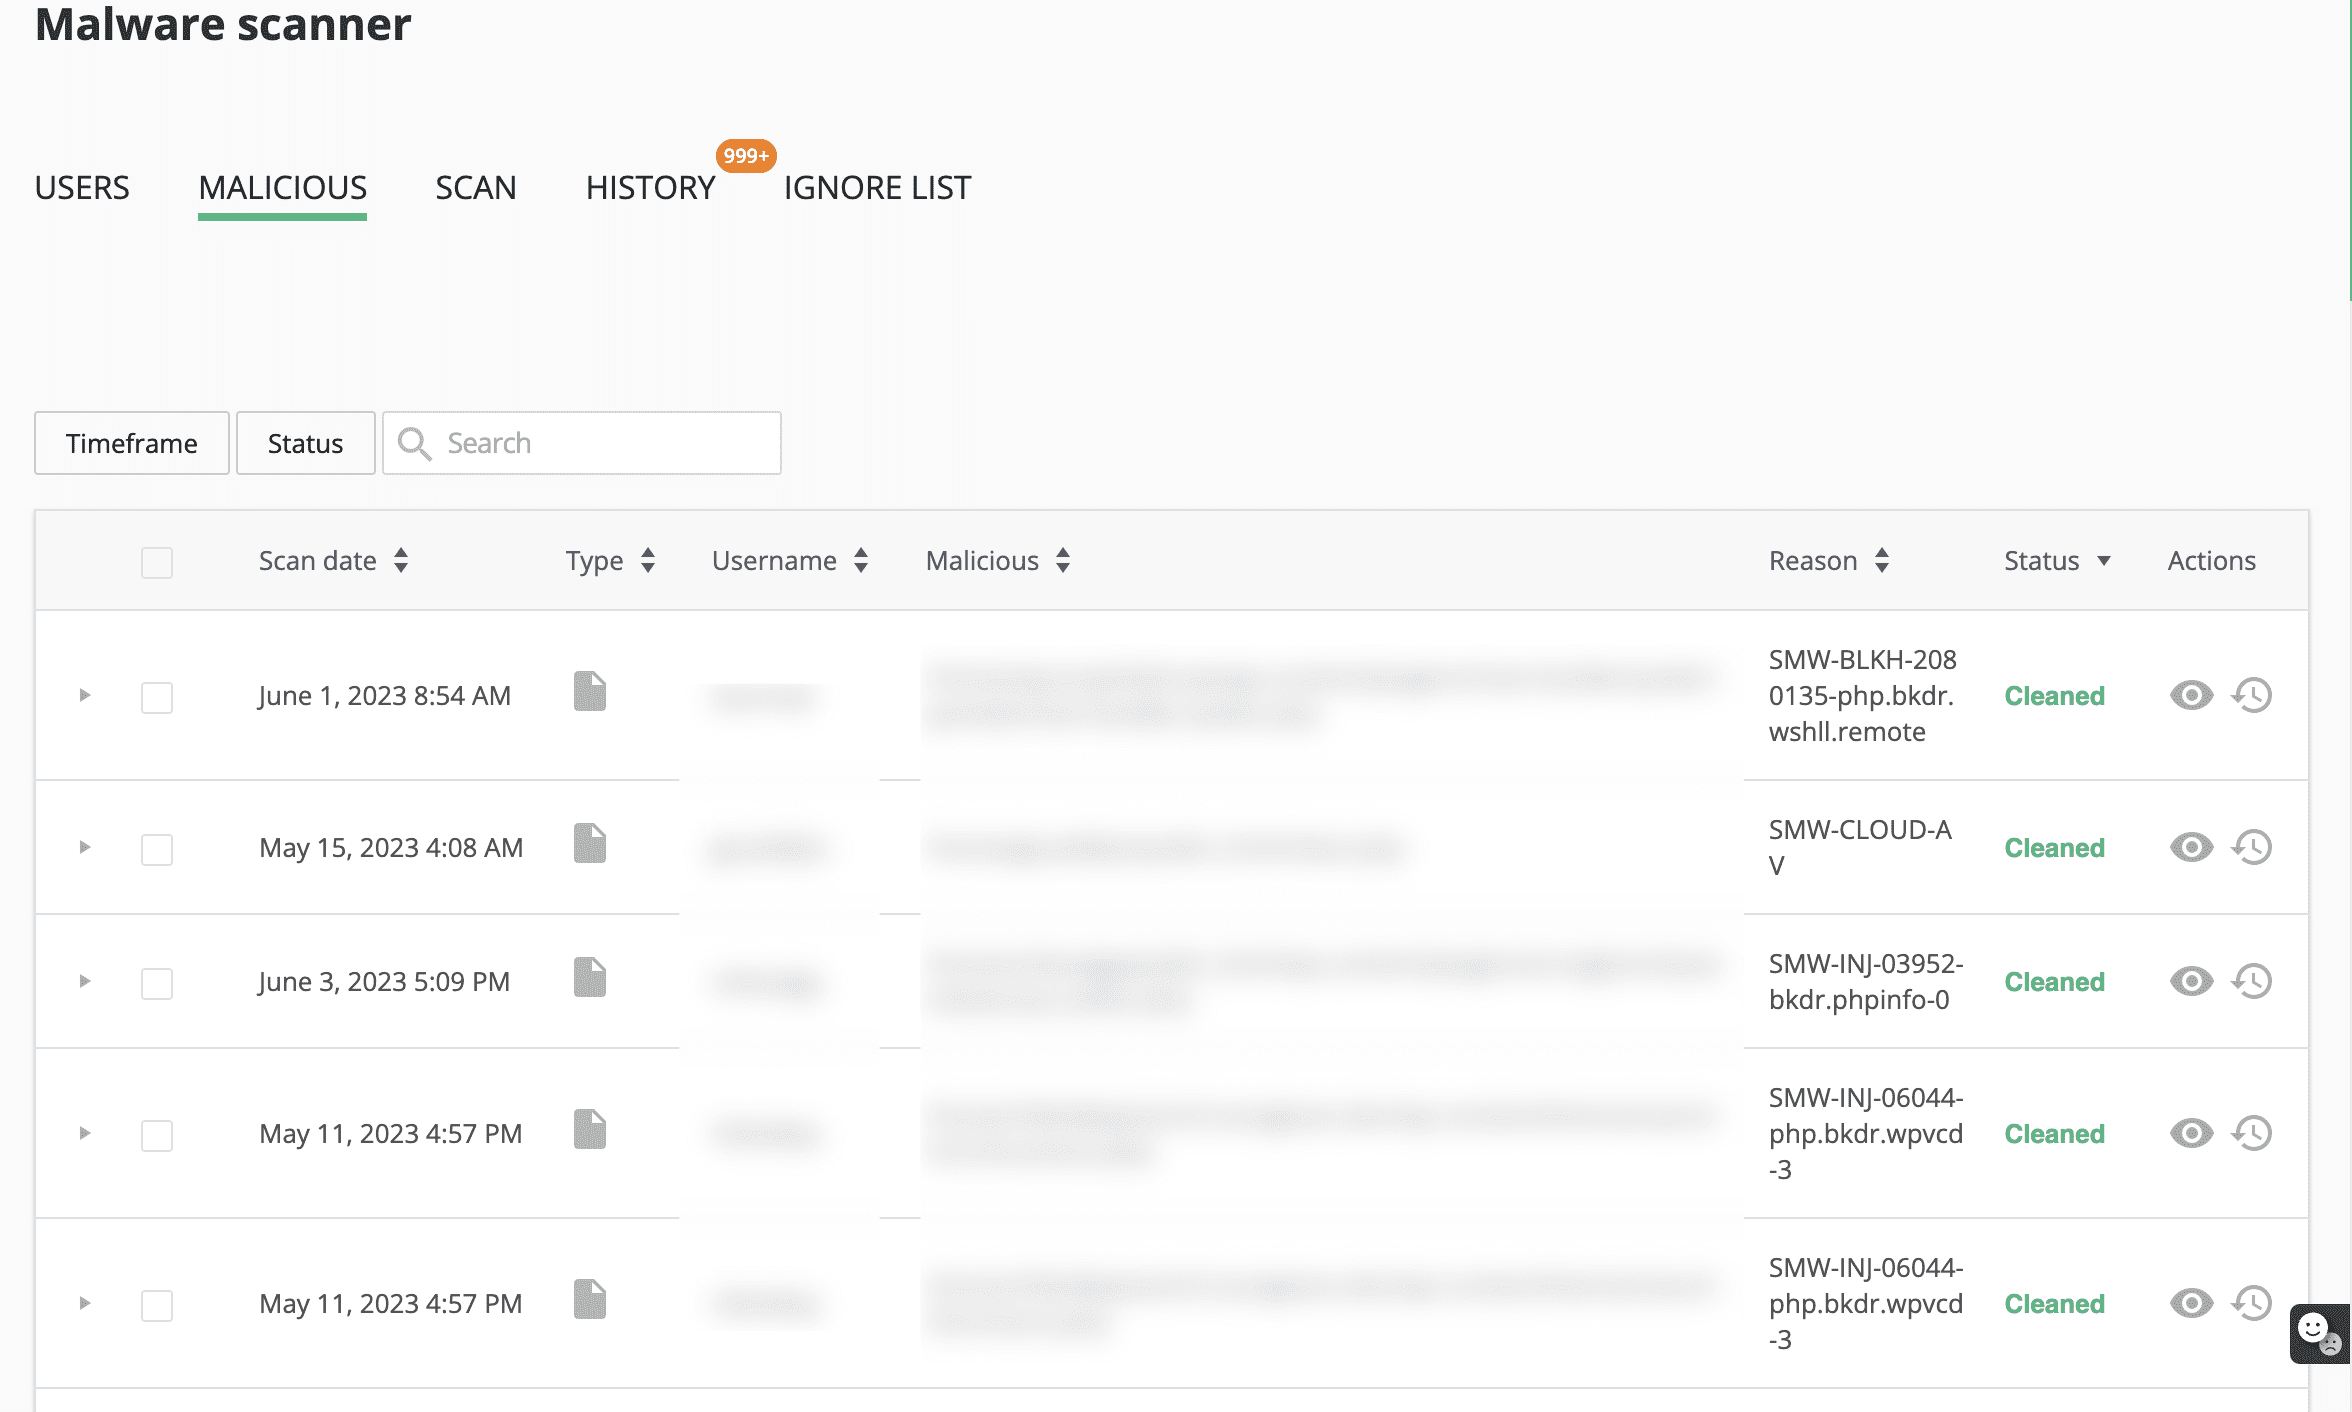Switch to the HISTORY tab
2352x1412 pixels.
(x=650, y=188)
